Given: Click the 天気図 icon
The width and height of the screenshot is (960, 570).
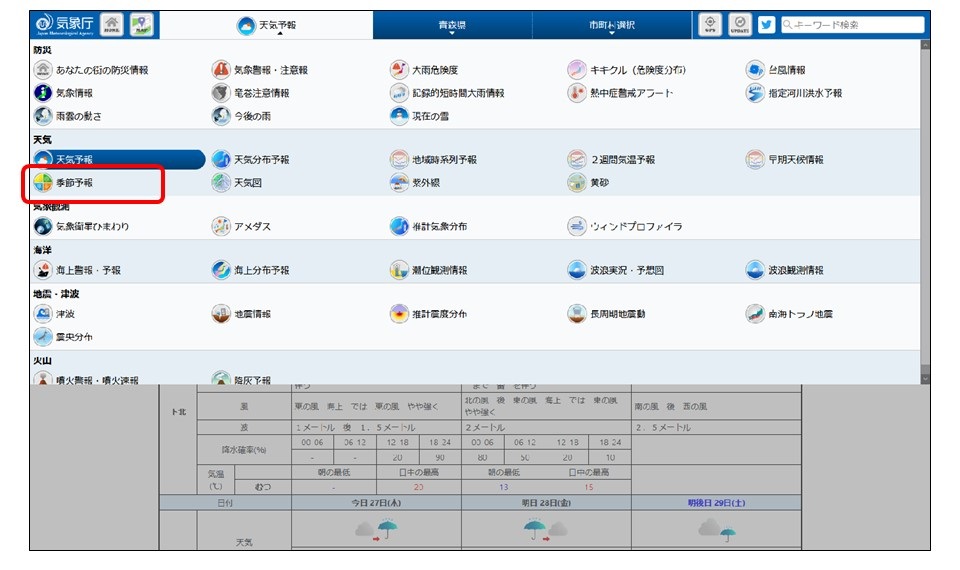Looking at the screenshot, I should point(220,182).
